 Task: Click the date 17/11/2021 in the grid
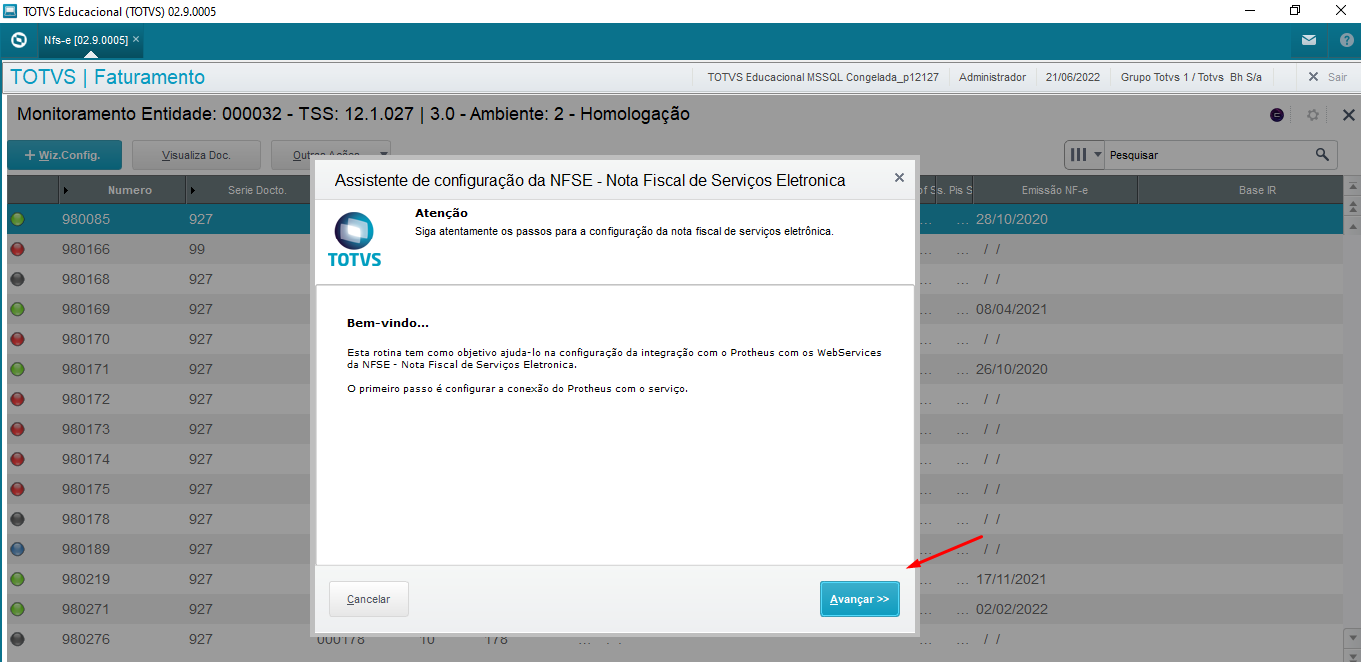tap(1012, 579)
